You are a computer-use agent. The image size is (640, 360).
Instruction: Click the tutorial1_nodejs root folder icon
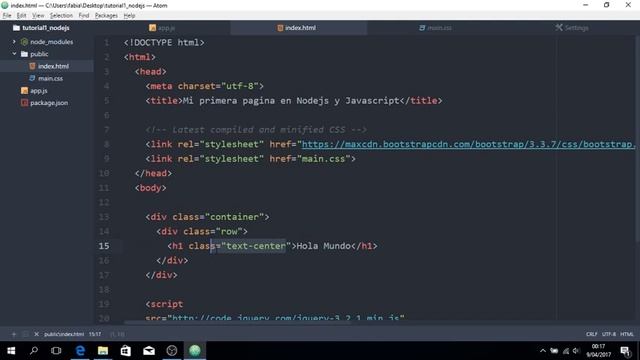[x=16, y=28]
